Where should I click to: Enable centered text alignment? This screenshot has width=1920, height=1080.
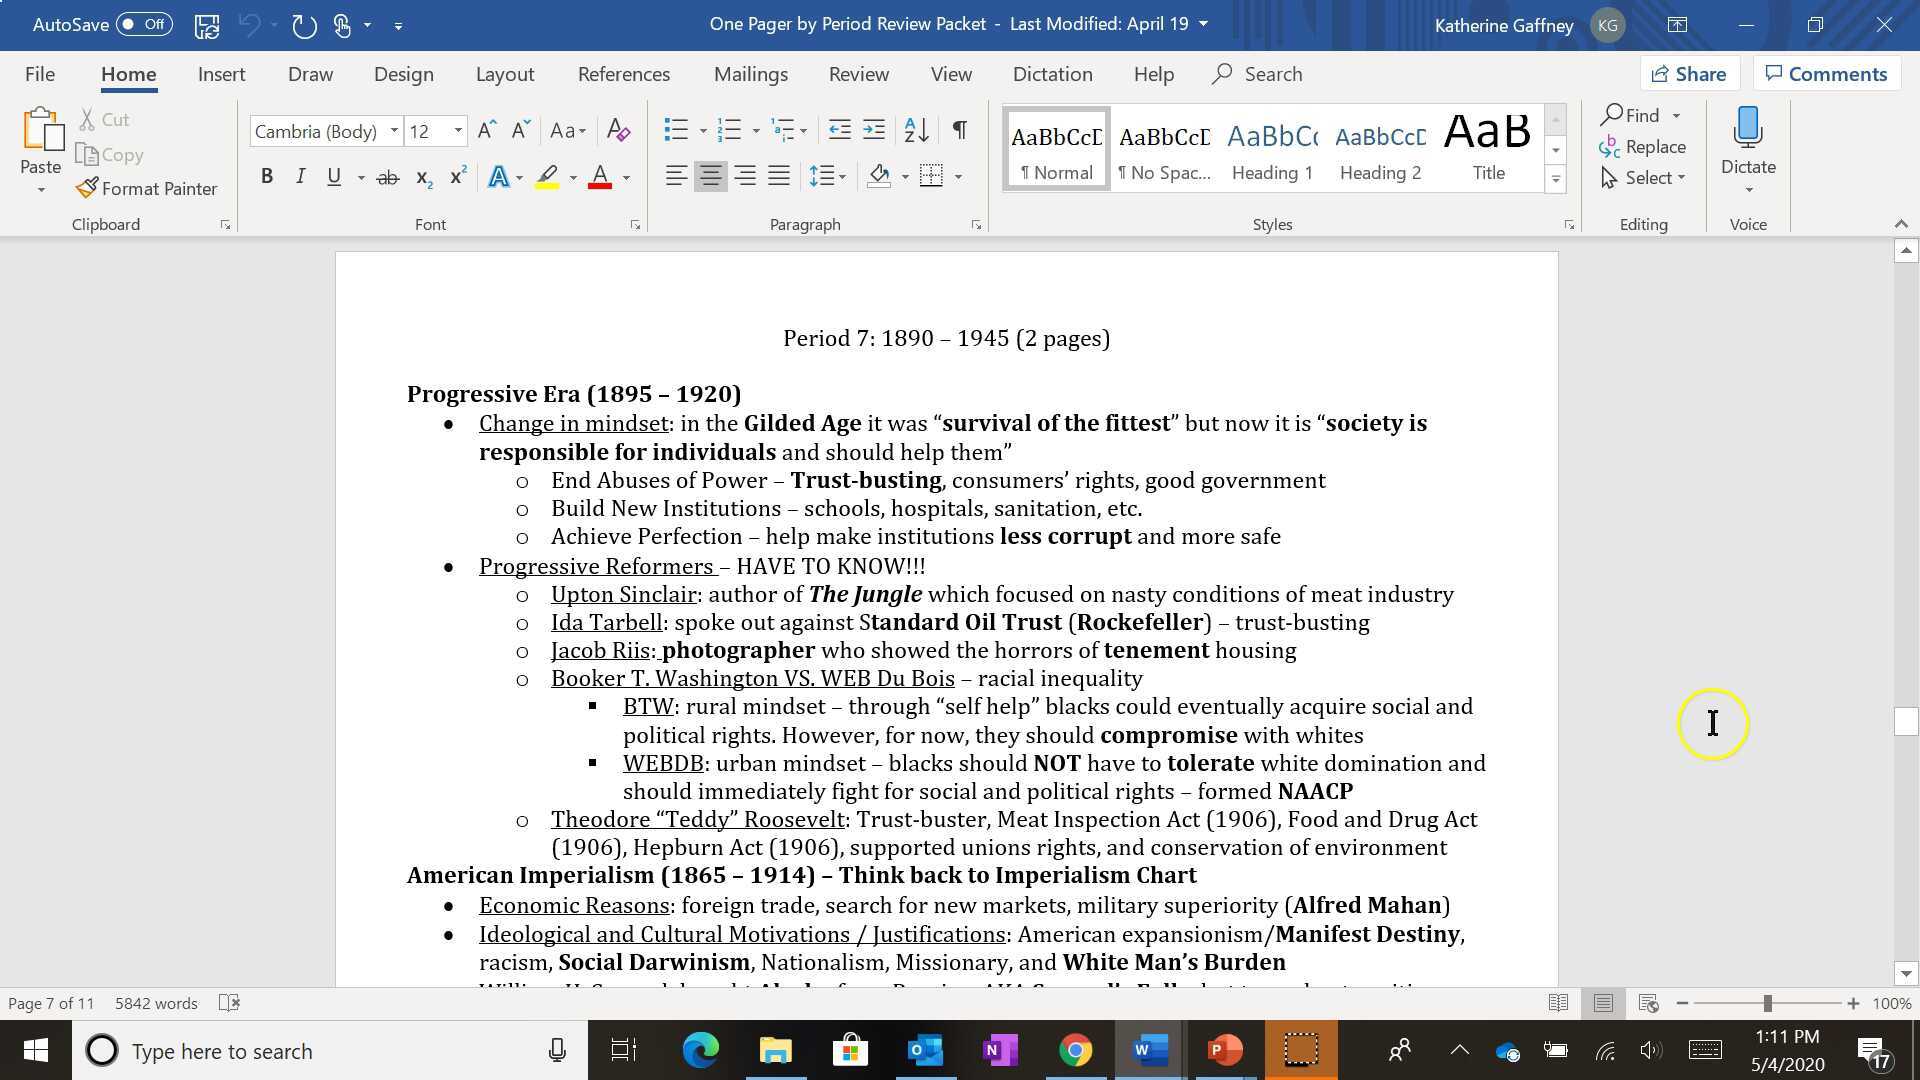[x=710, y=176]
